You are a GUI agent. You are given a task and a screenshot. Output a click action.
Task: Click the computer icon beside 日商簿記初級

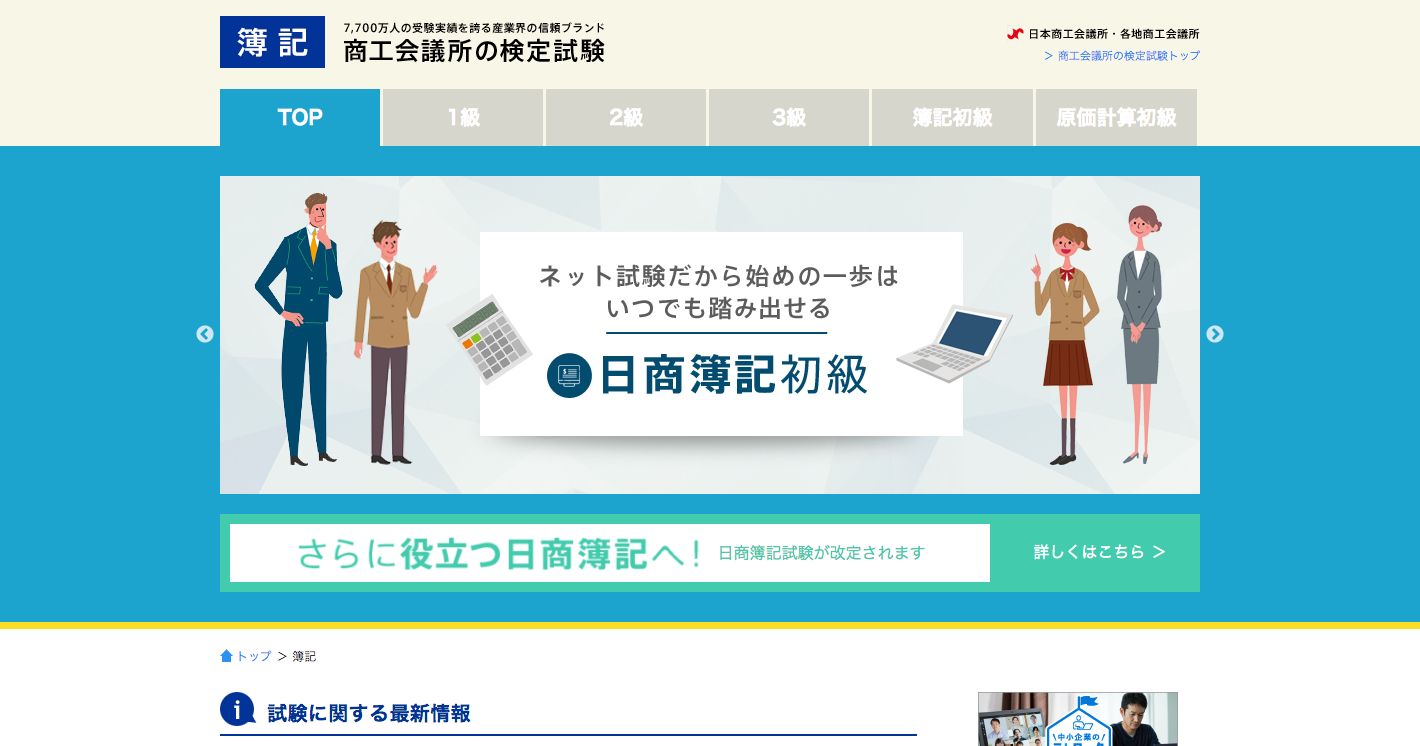point(569,376)
